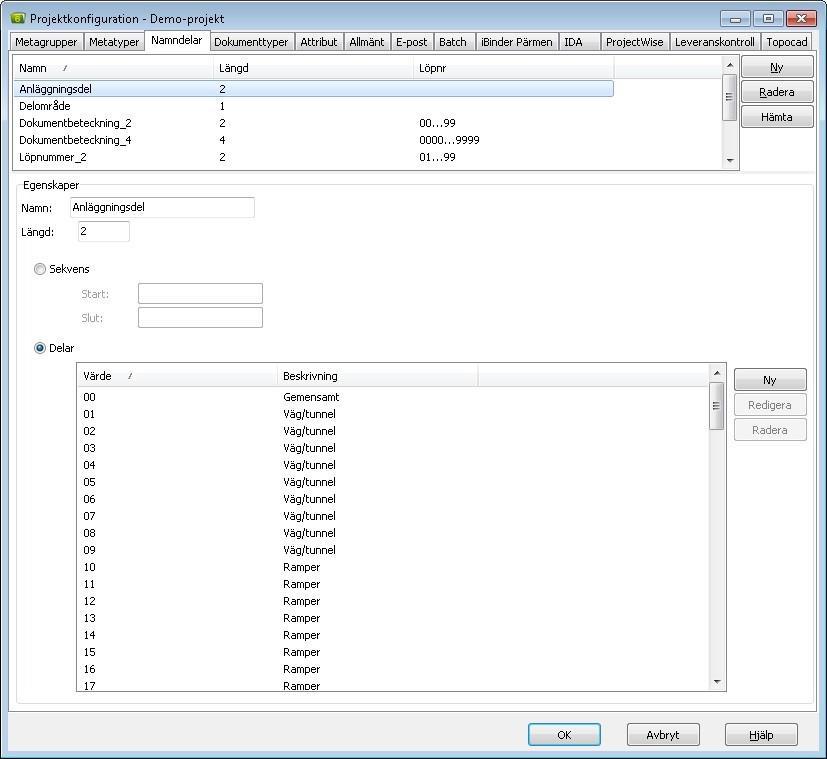Click the Delar values list scrollbar thumb
The image size is (827, 759).
click(717, 406)
